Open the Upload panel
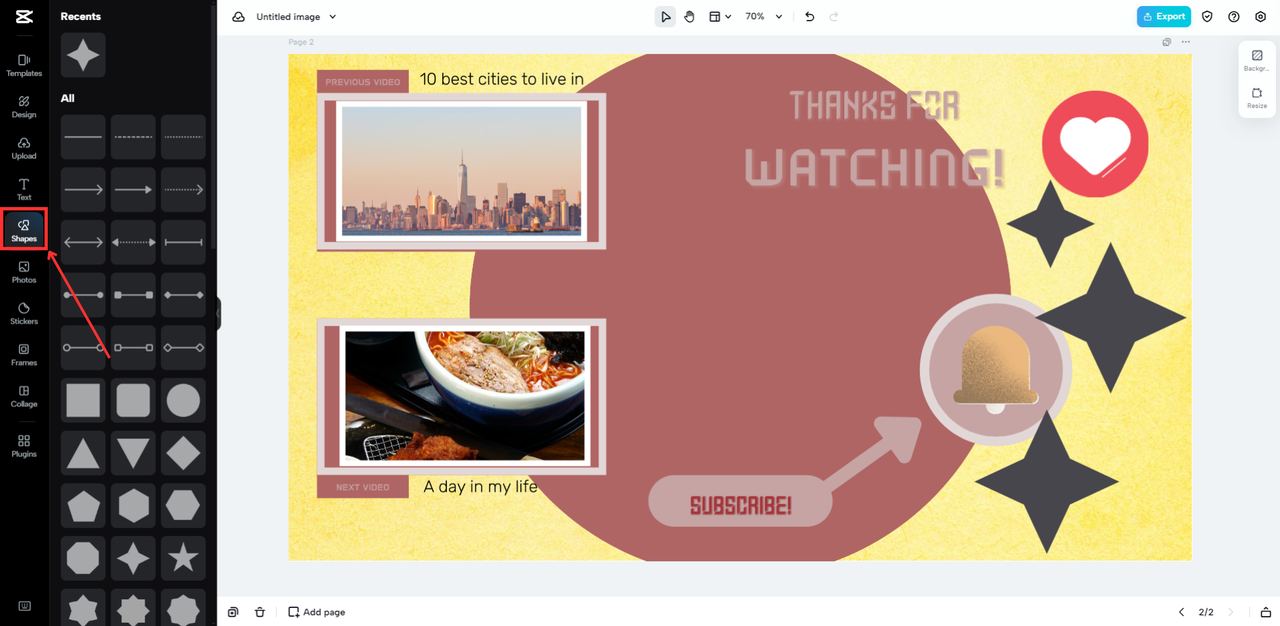This screenshot has width=1280, height=626. pyautogui.click(x=24, y=149)
